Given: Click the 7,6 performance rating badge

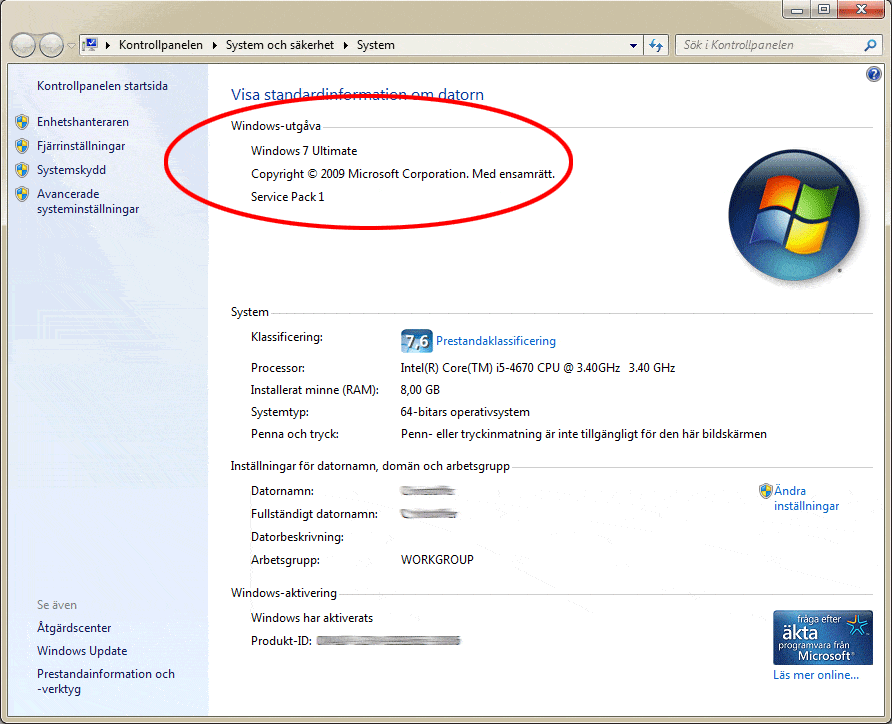Looking at the screenshot, I should pos(416,341).
